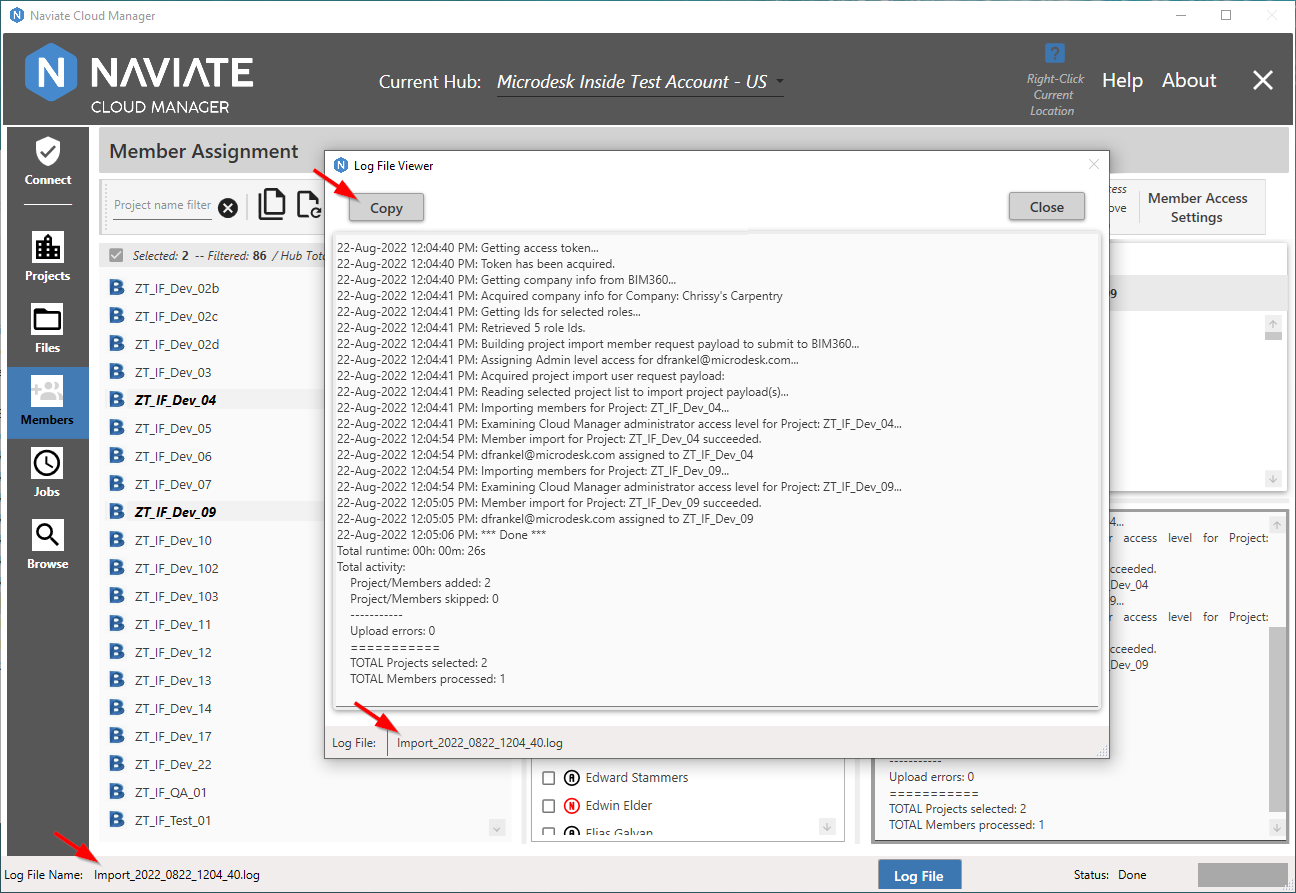Viewport: 1296px width, 893px height.
Task: Open the About menu
Action: (1189, 81)
